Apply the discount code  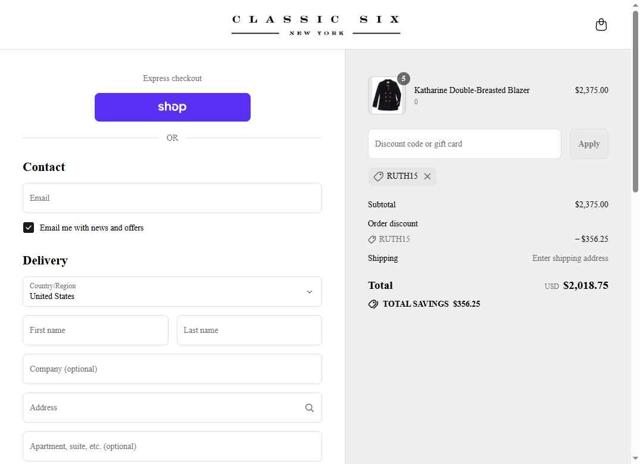[589, 144]
